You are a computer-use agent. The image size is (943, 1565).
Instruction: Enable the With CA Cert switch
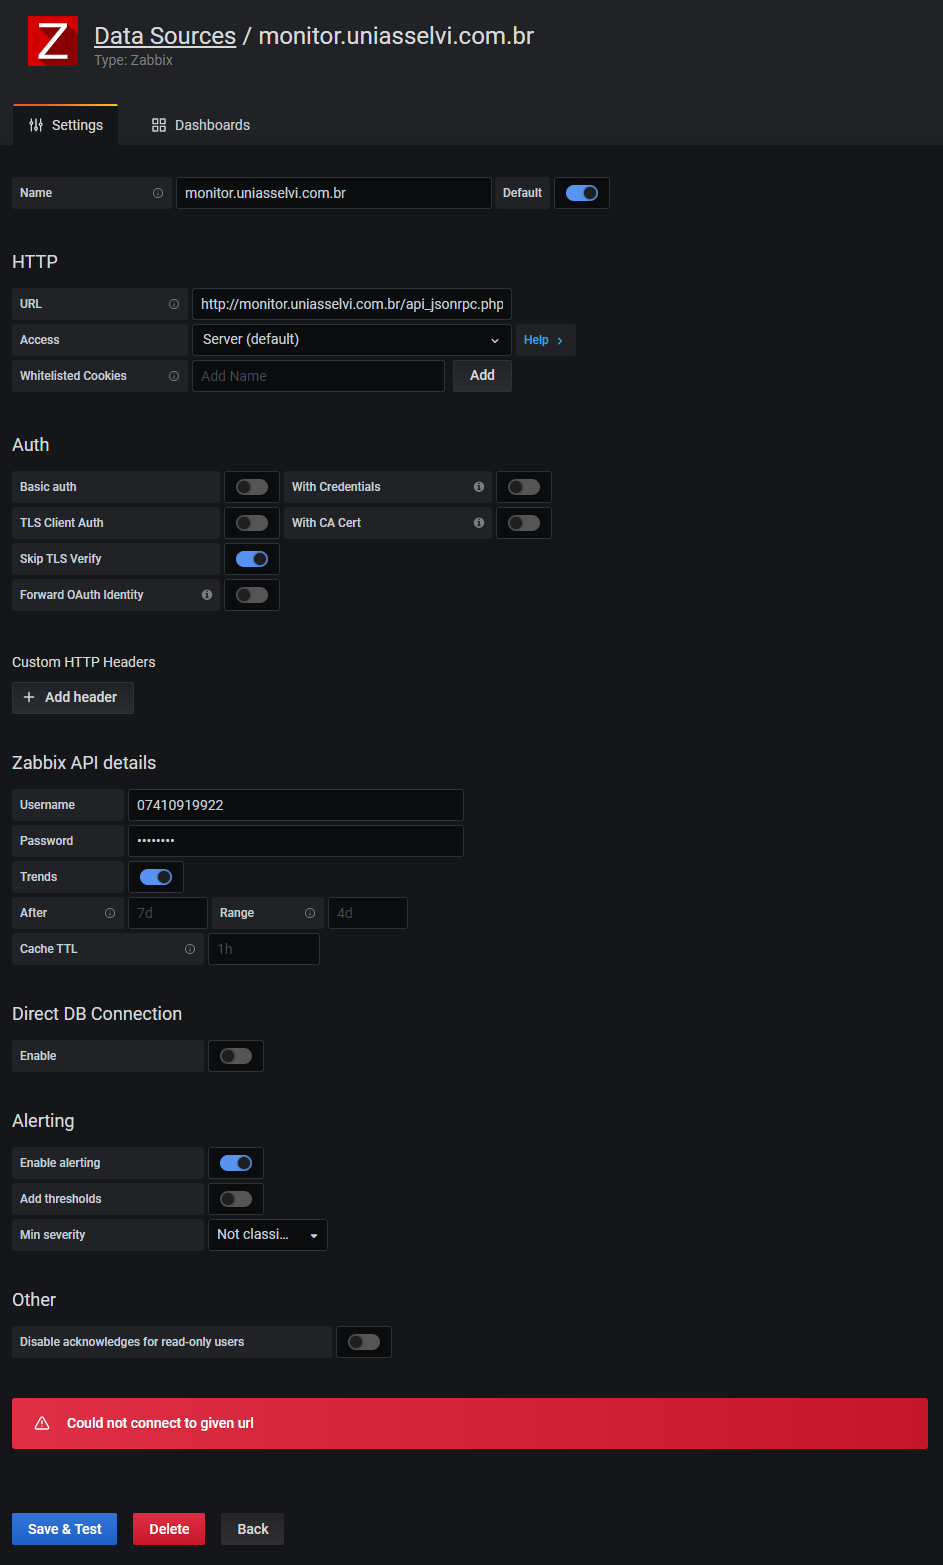click(524, 523)
